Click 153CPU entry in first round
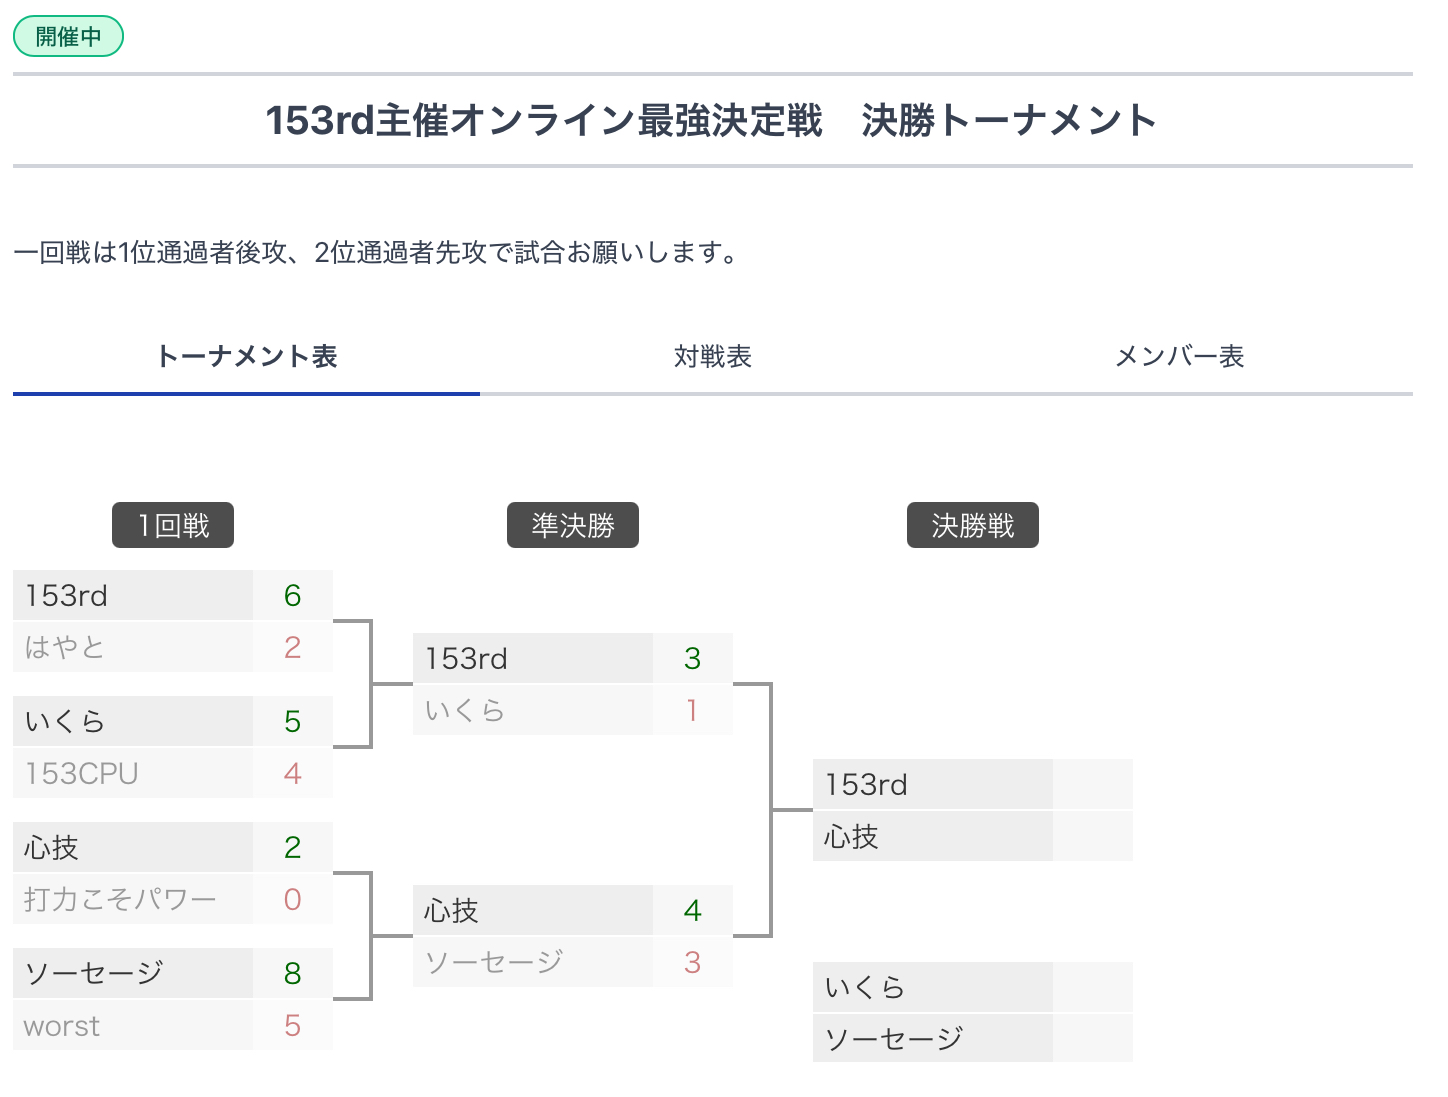Image resolution: width=1448 pixels, height=1097 pixels. pyautogui.click(x=133, y=773)
